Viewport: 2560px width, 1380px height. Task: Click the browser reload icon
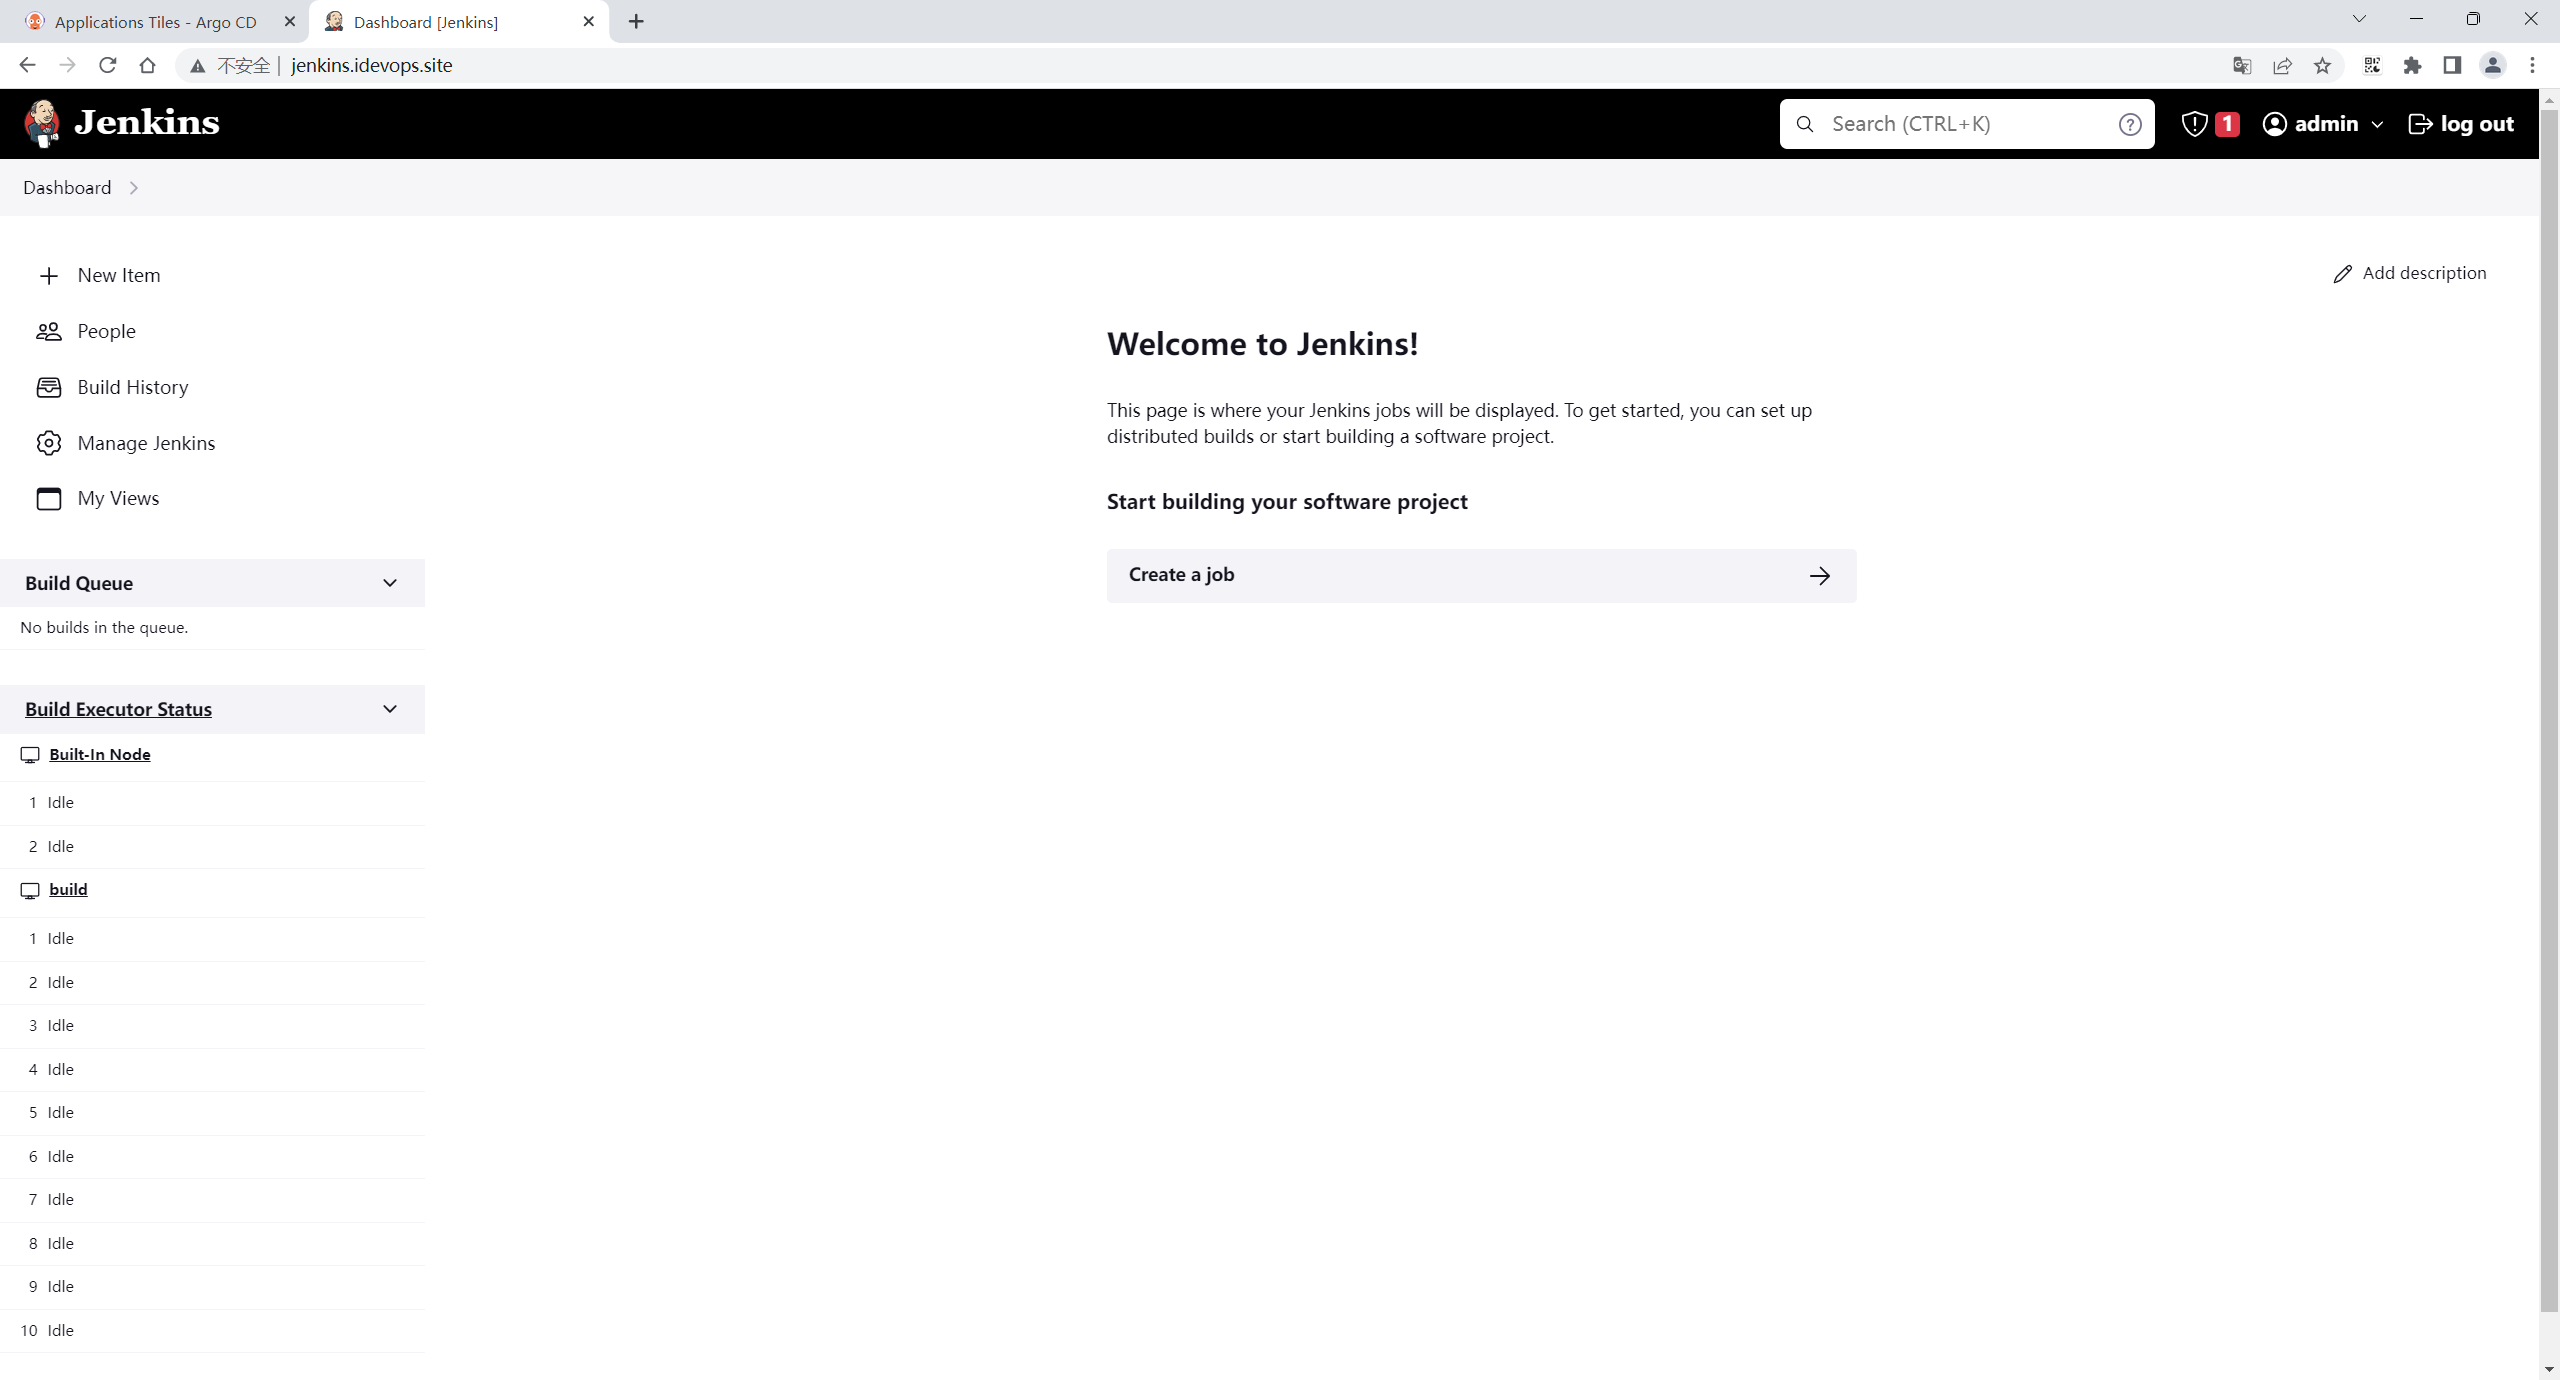point(108,65)
